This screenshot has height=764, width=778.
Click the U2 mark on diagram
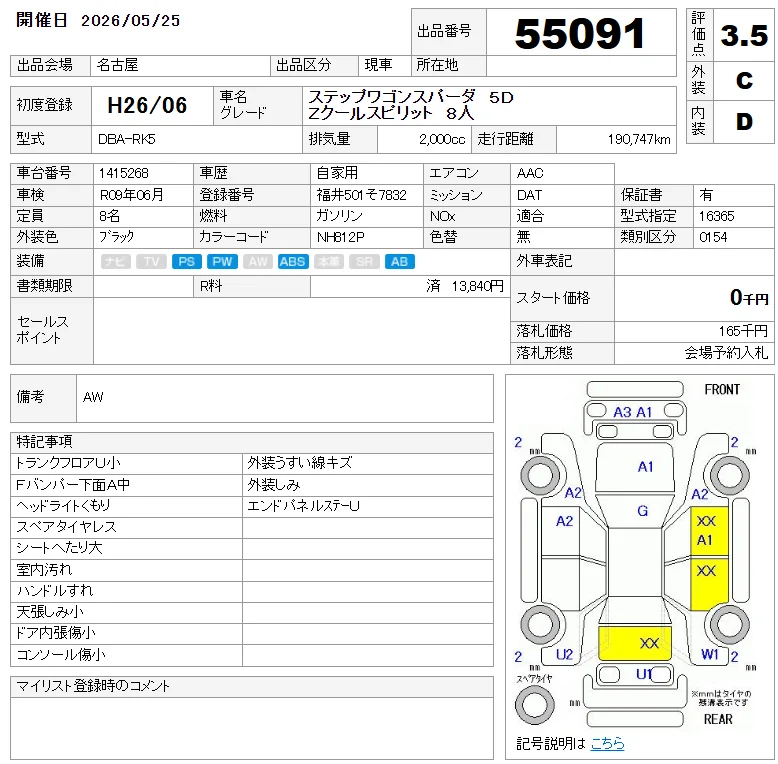tap(564, 654)
